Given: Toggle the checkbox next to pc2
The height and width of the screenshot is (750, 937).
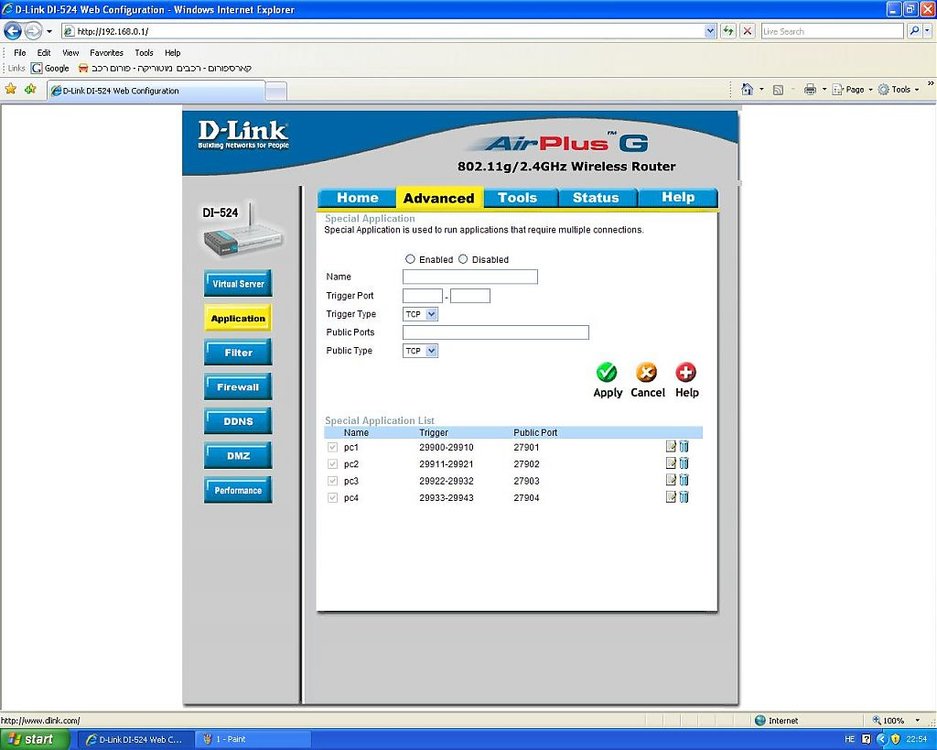Looking at the screenshot, I should coord(332,464).
